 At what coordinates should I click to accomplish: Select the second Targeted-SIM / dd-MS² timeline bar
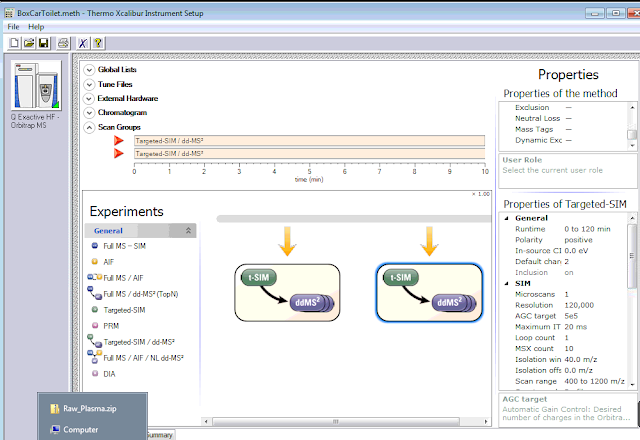pyautogui.click(x=309, y=153)
